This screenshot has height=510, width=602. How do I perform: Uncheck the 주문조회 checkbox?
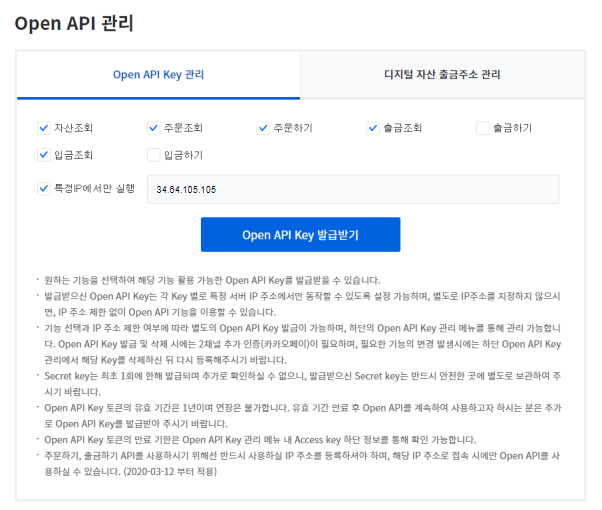coord(153,128)
